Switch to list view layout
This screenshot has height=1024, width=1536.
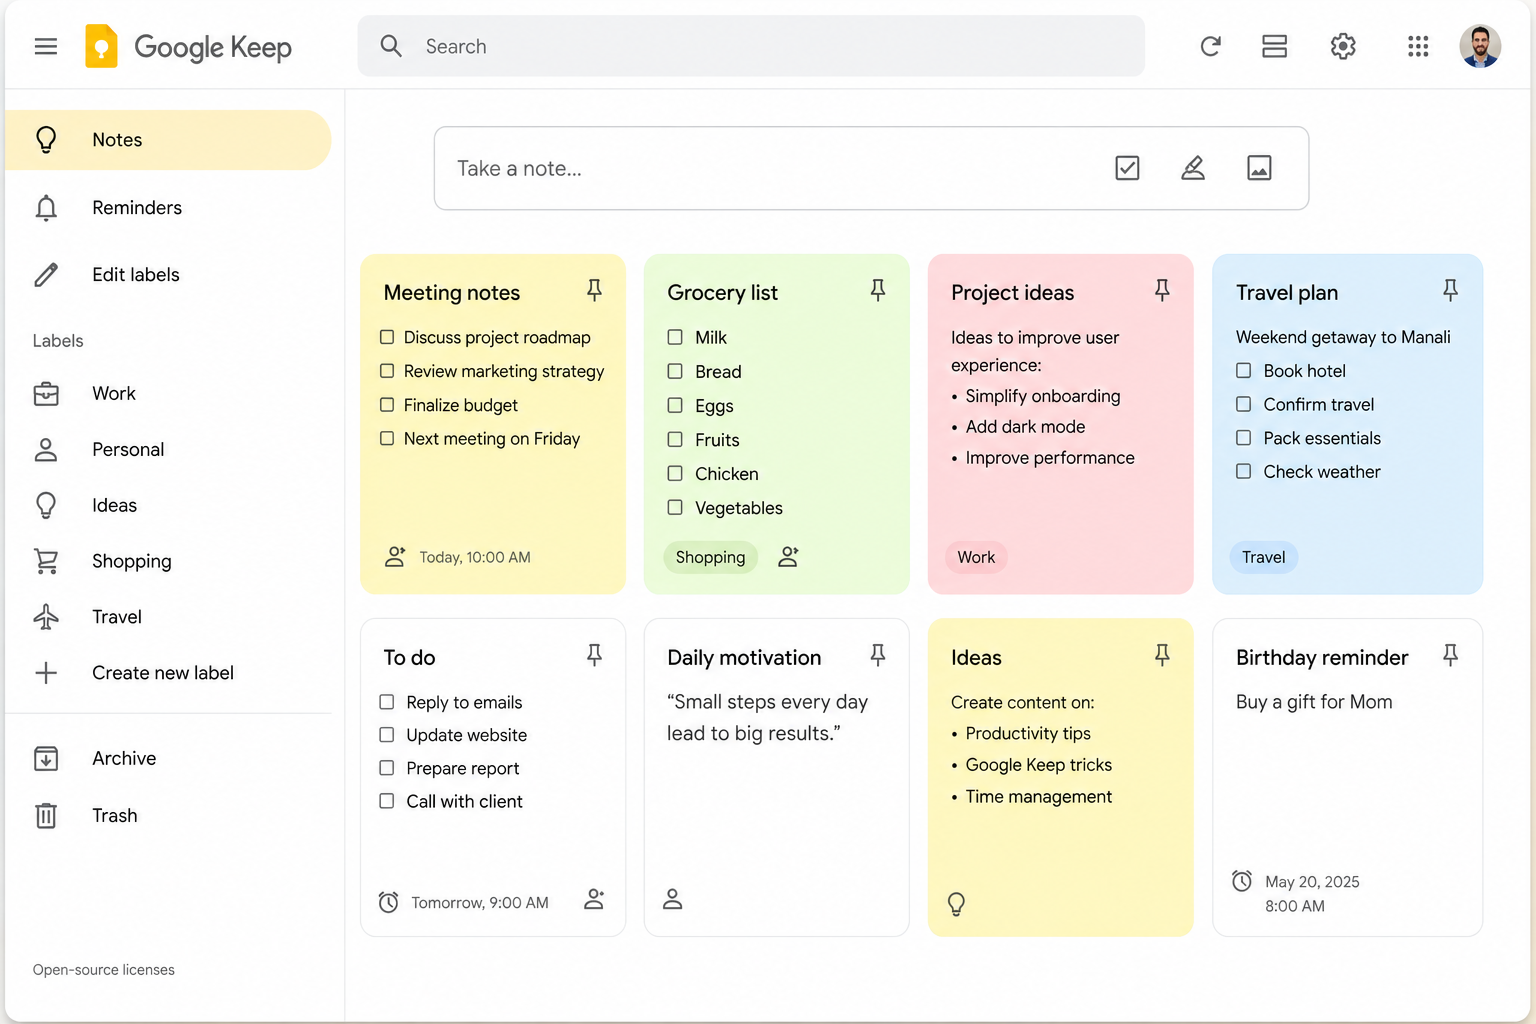pyautogui.click(x=1274, y=46)
